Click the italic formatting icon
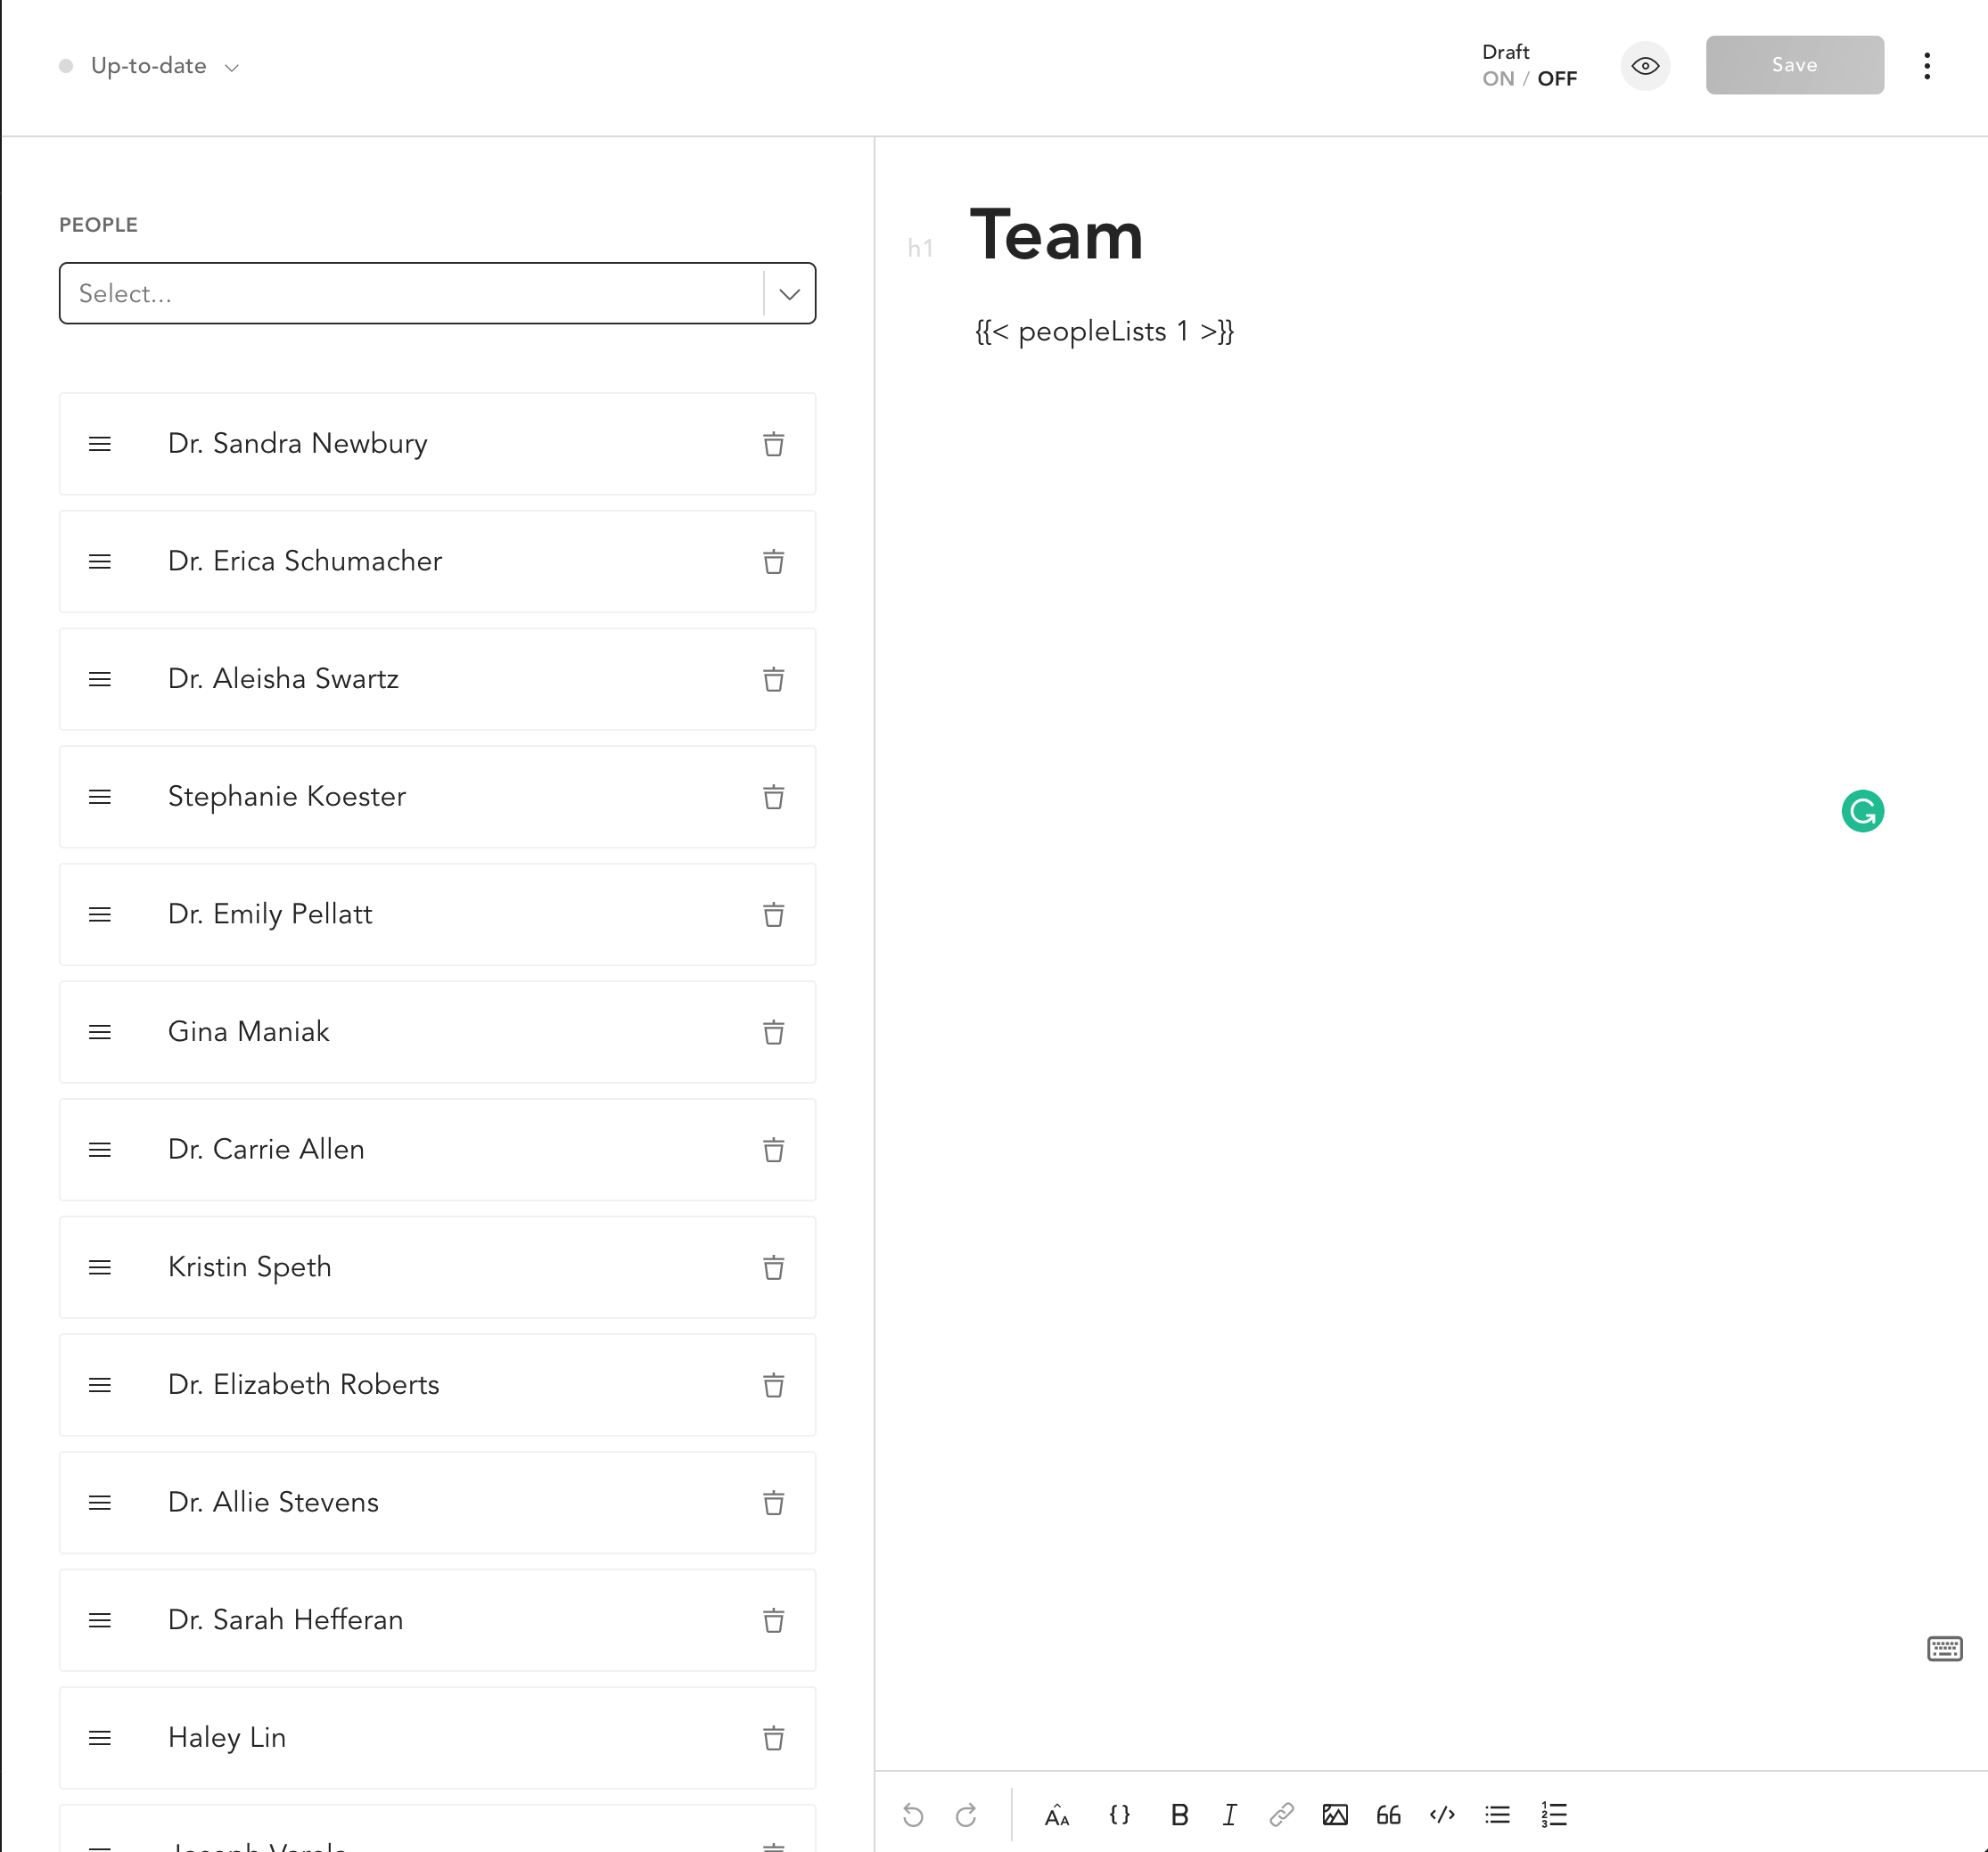Screen dimensions: 1988x1852 [1229, 1815]
